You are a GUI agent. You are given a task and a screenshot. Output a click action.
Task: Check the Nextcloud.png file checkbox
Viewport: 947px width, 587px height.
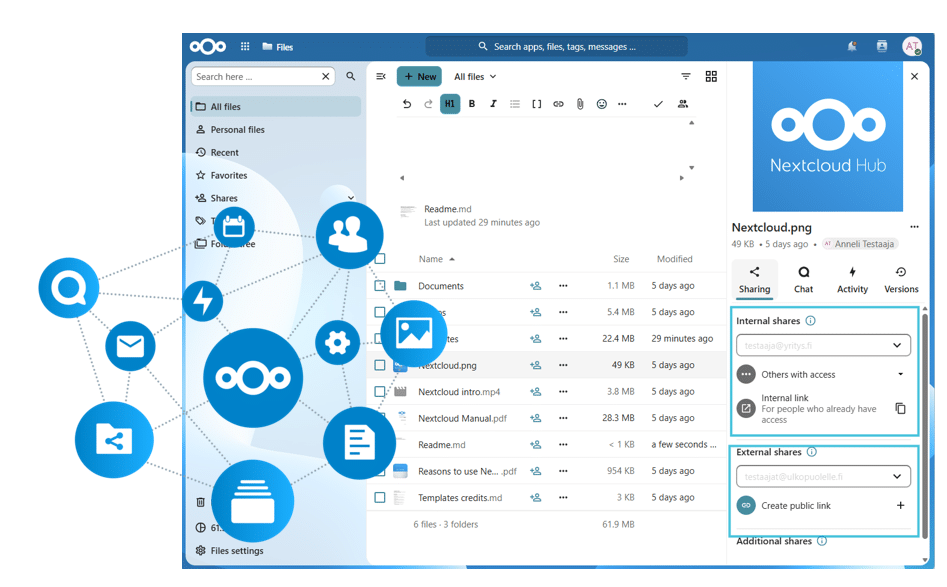click(379, 365)
